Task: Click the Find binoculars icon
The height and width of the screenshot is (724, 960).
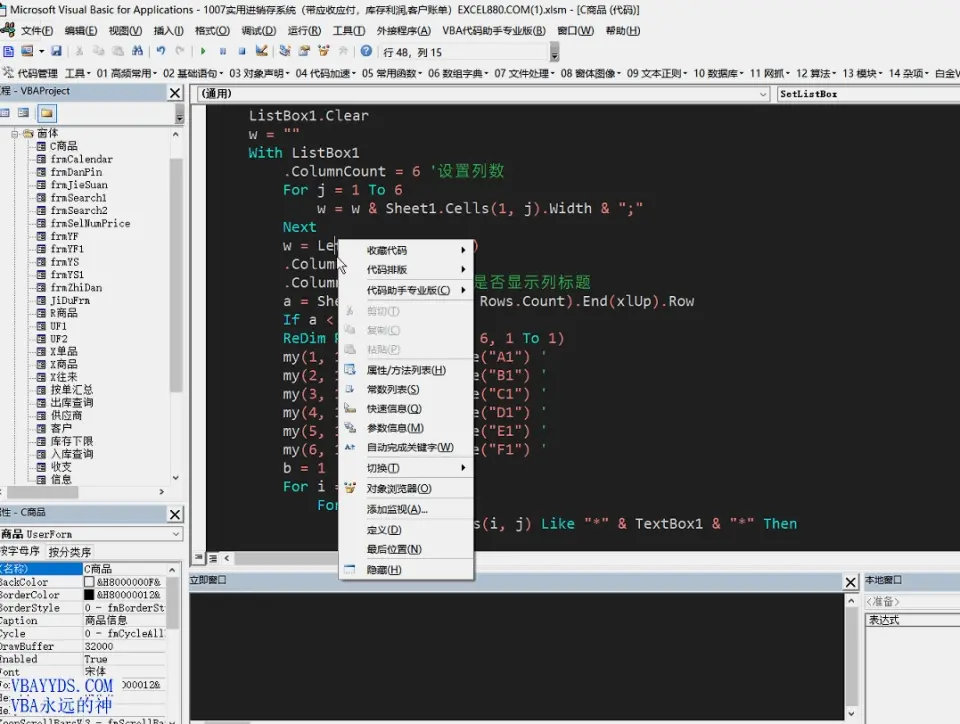Action: [x=137, y=51]
